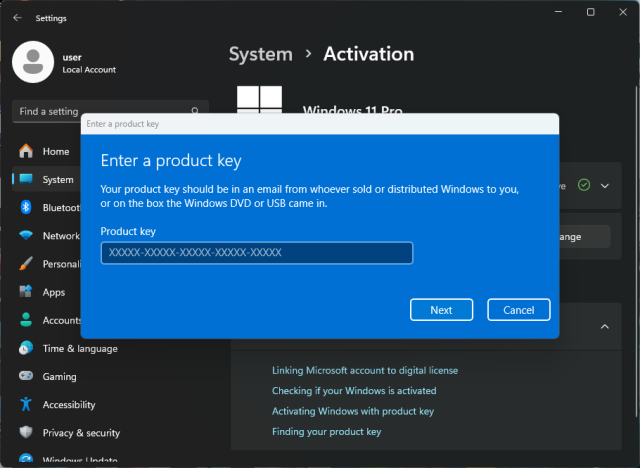Click the green activation checkmark icon

tap(584, 185)
